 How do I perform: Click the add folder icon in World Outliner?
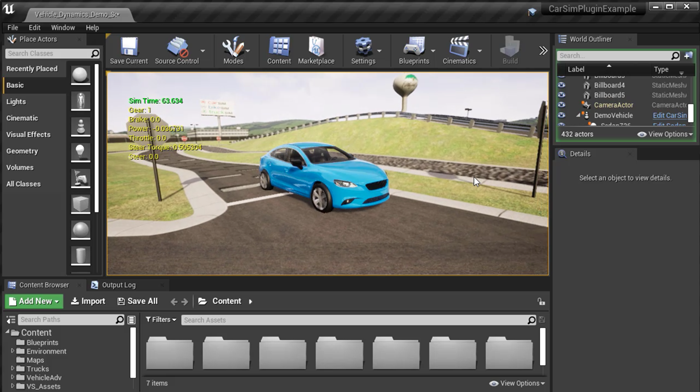click(x=688, y=55)
